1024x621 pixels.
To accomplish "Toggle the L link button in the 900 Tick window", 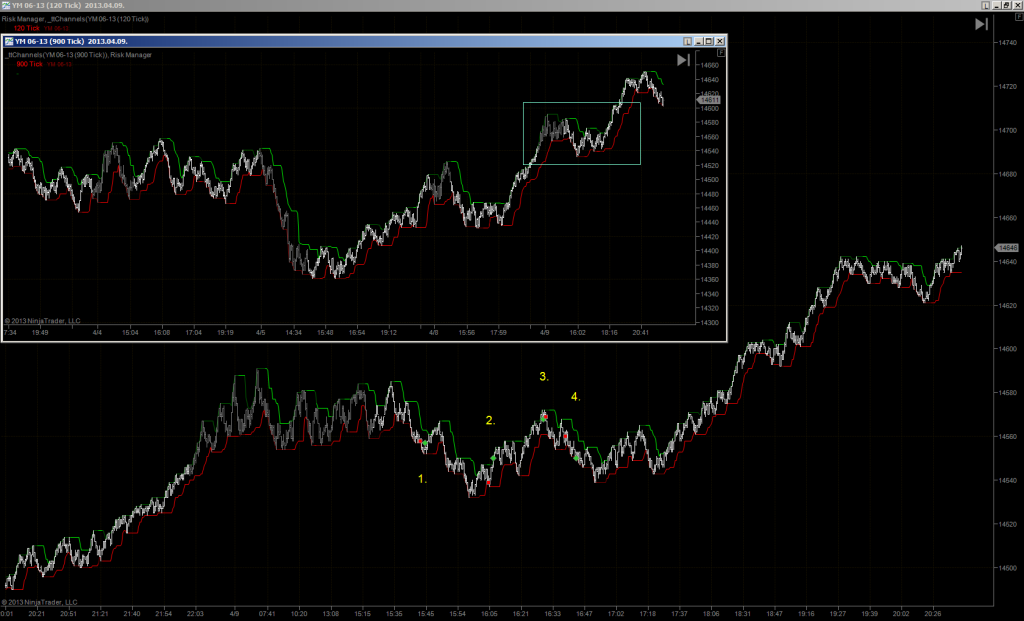I will pyautogui.click(x=687, y=41).
